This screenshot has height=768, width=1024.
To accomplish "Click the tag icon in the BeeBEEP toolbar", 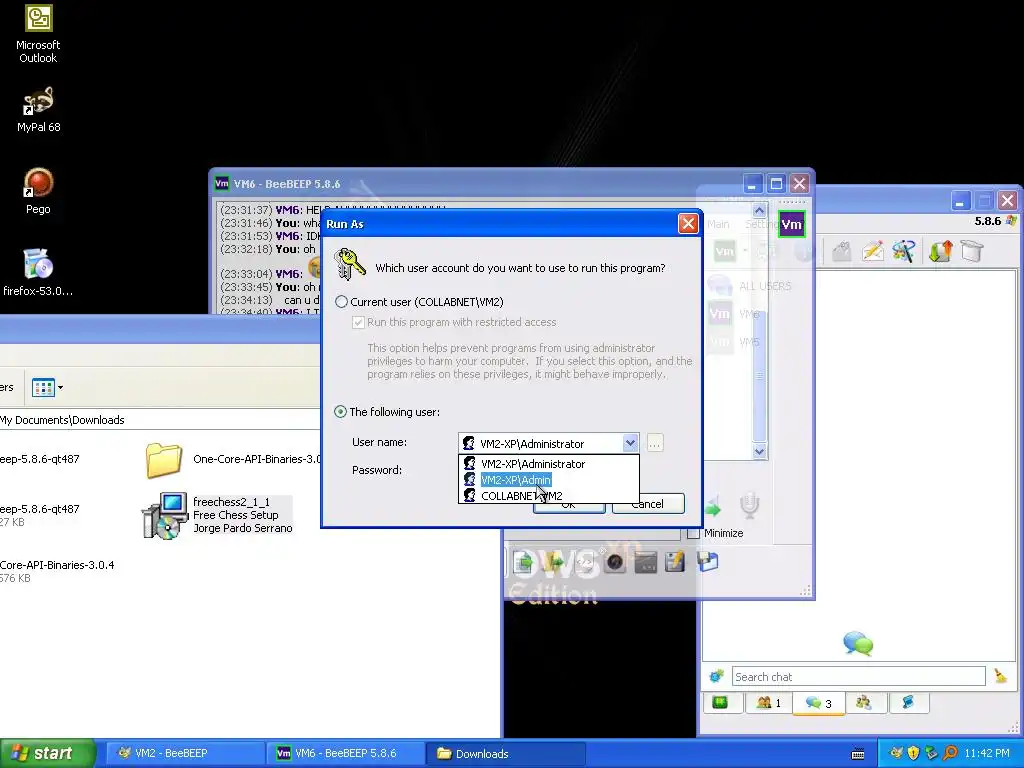I will (842, 251).
